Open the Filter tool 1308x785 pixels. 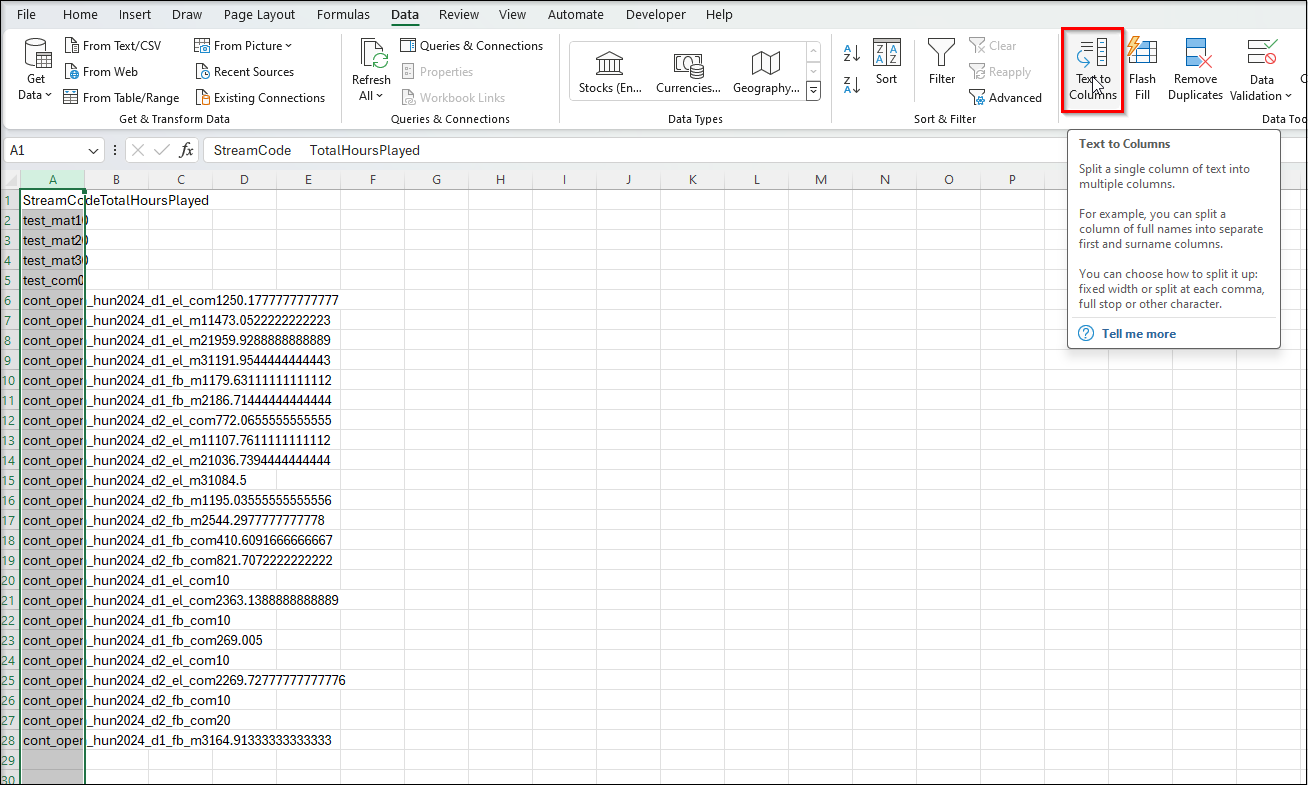(941, 62)
